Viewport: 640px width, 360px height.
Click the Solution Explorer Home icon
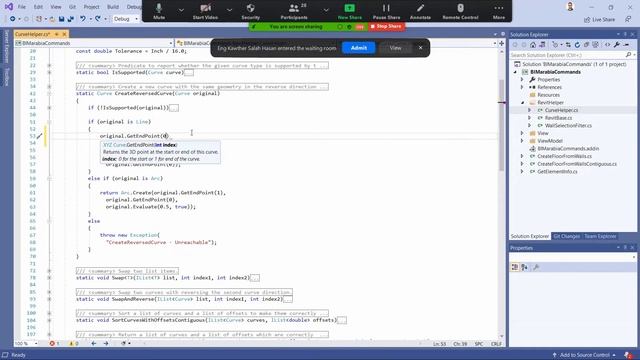coord(533,45)
